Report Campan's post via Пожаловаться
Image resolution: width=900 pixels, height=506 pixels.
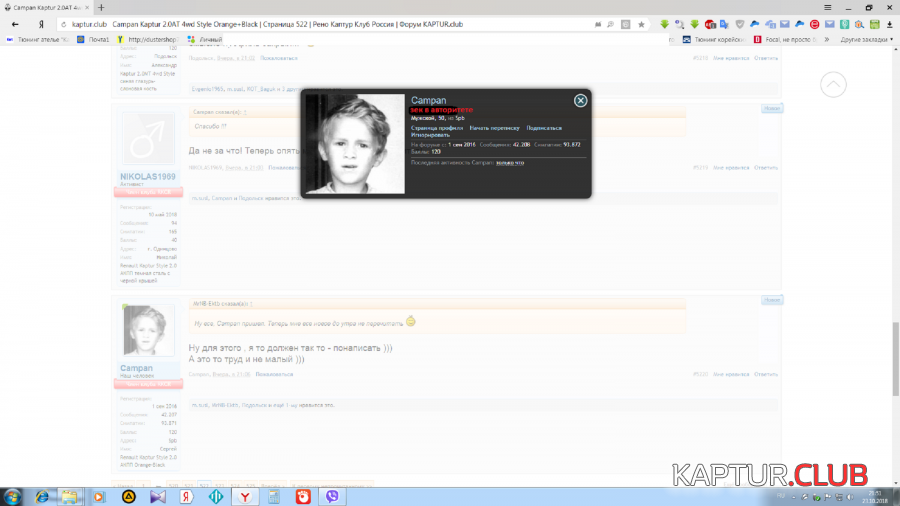click(274, 374)
